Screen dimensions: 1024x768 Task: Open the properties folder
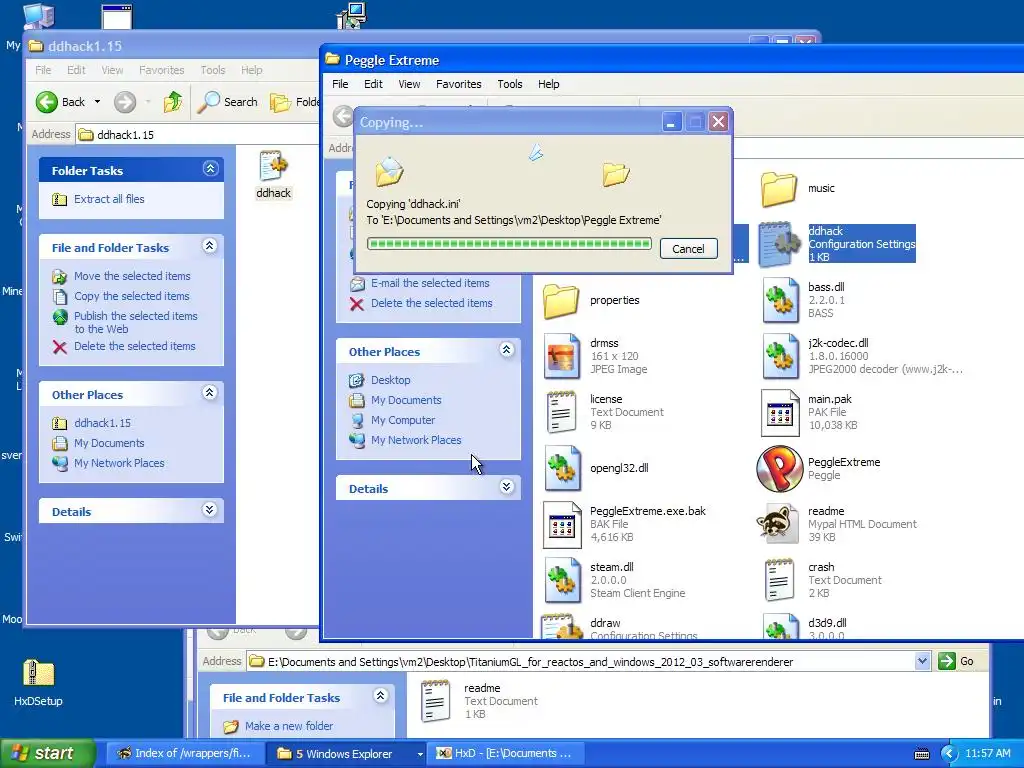pos(561,300)
